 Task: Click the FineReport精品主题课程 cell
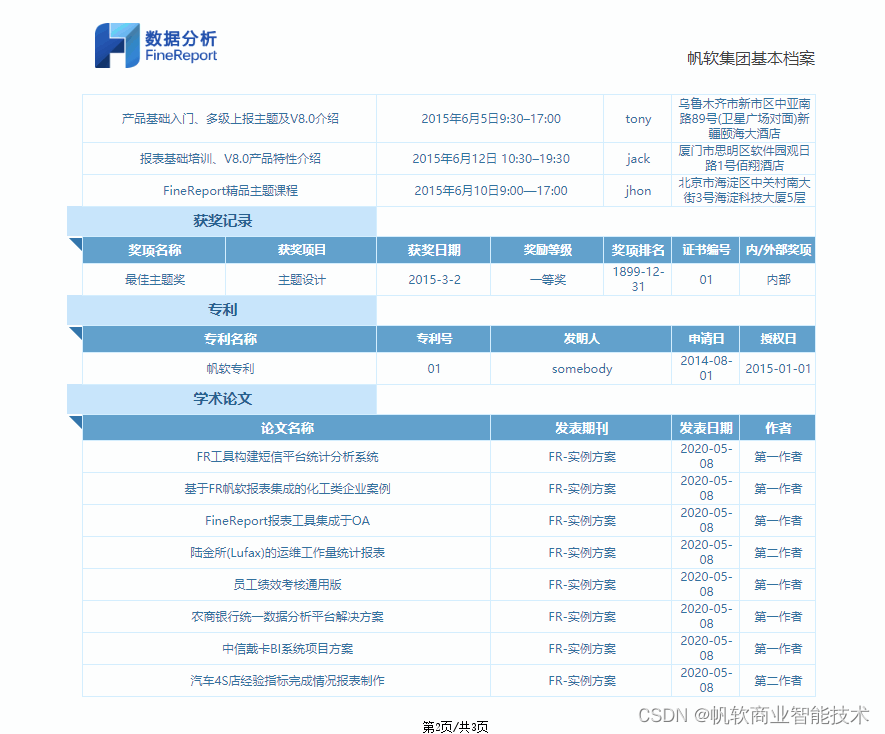tap(230, 191)
